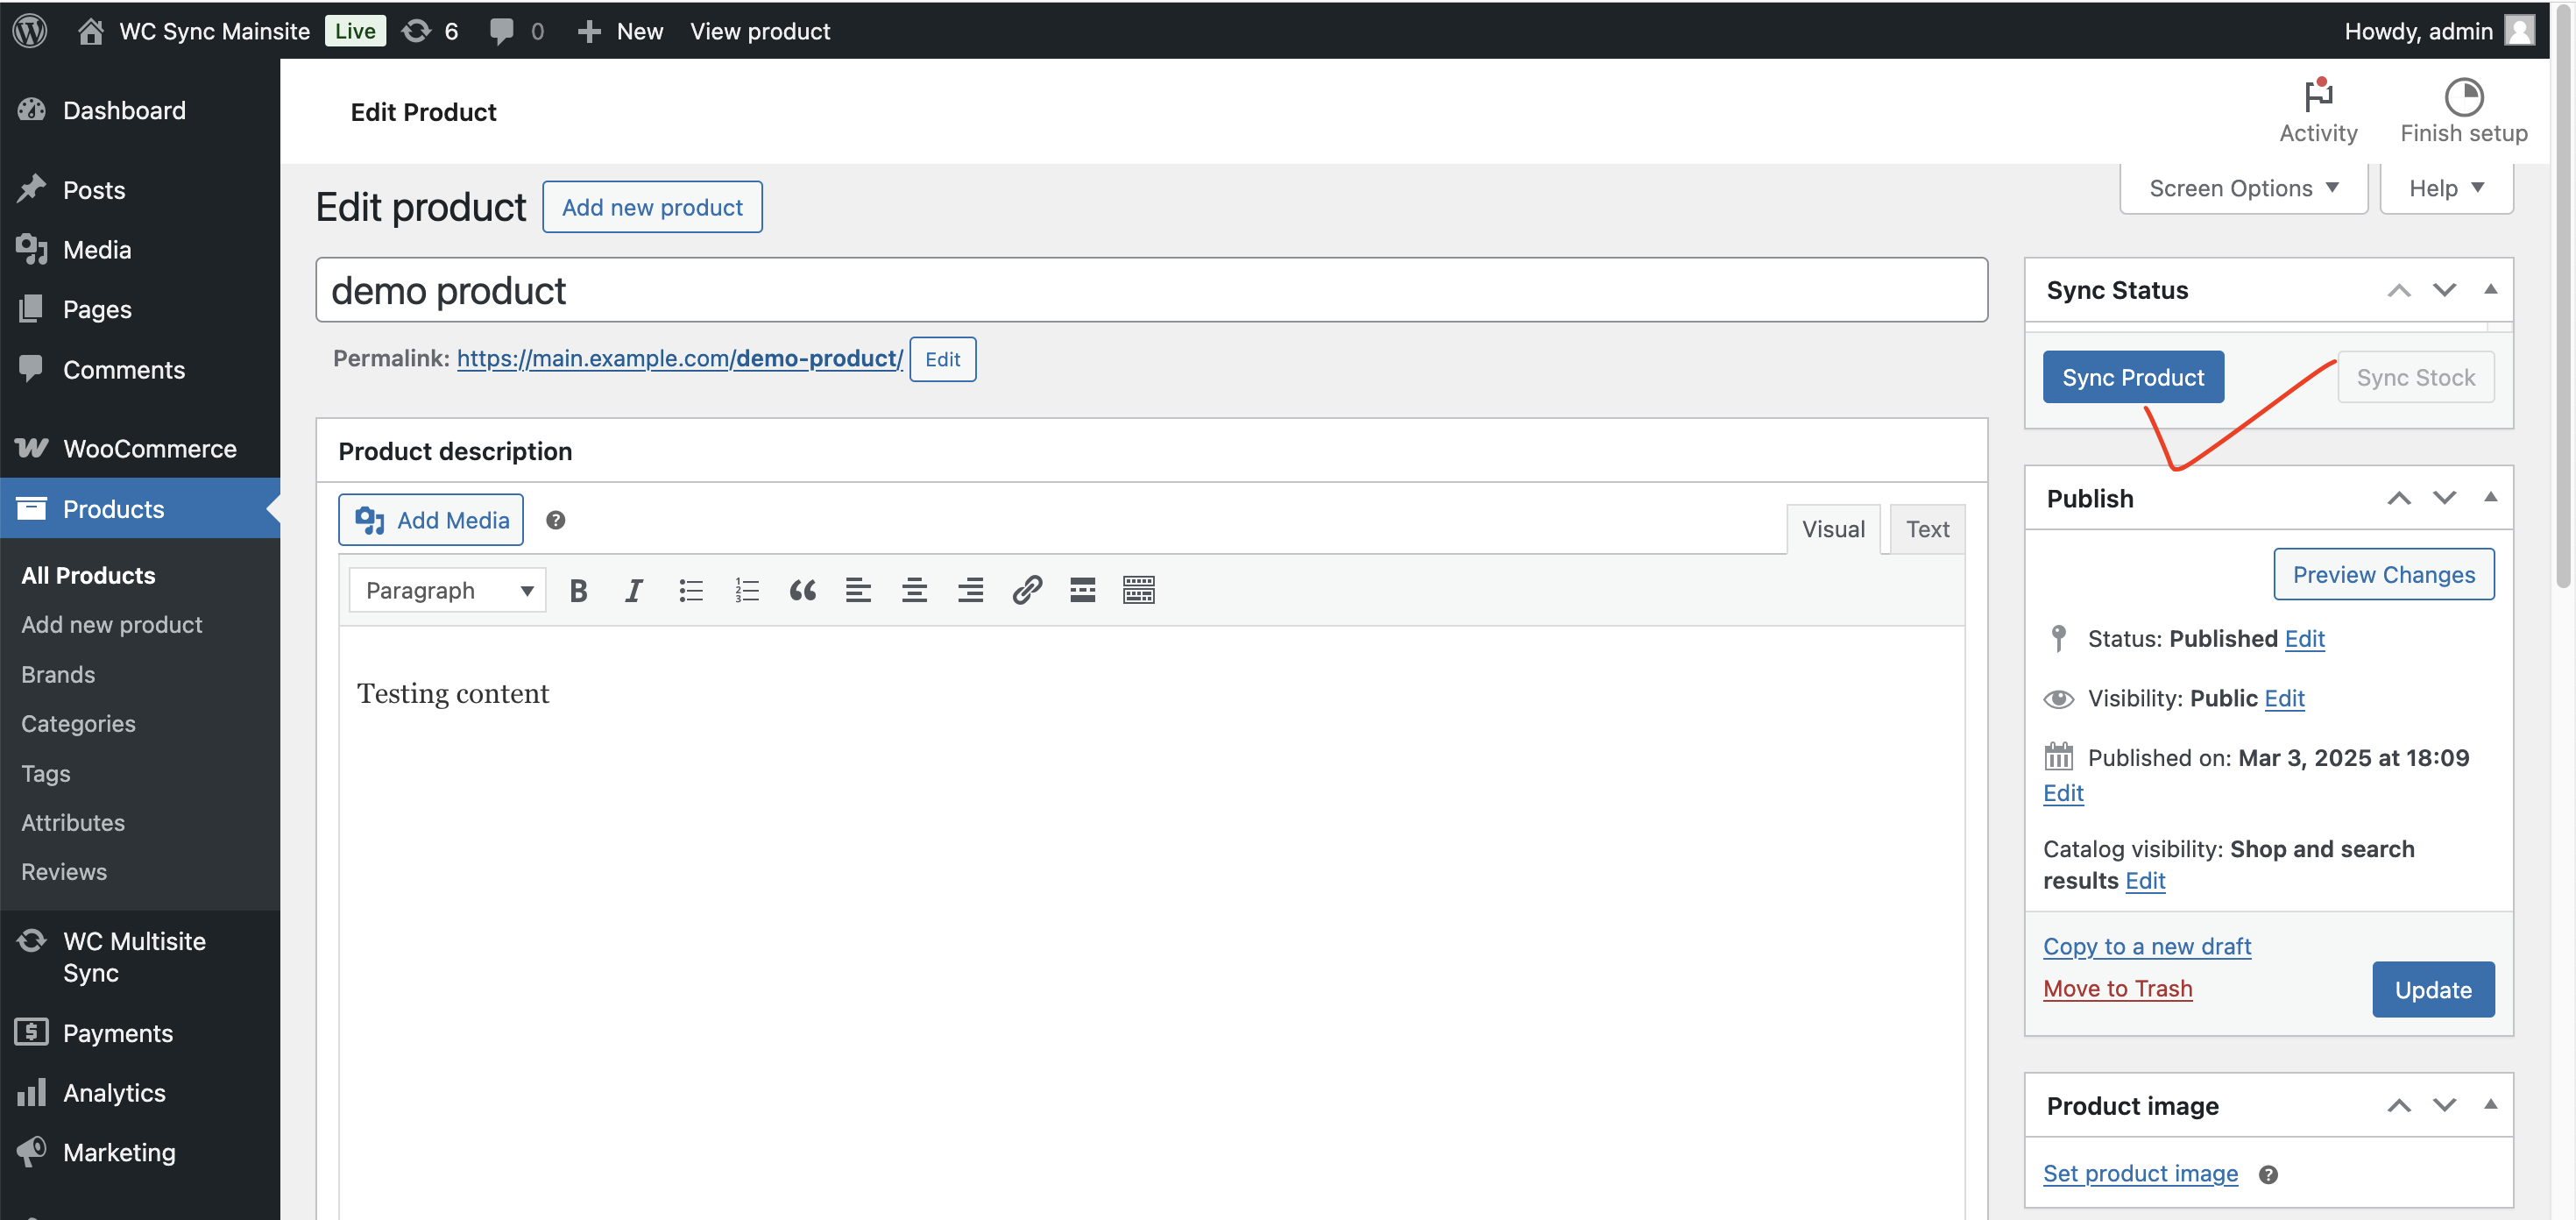
Task: Edit catalog visibility setting
Action: [2145, 880]
